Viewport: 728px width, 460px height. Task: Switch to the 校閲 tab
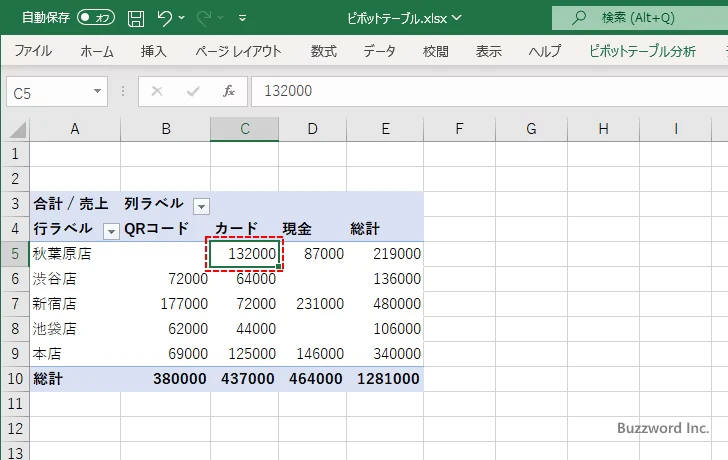(436, 51)
